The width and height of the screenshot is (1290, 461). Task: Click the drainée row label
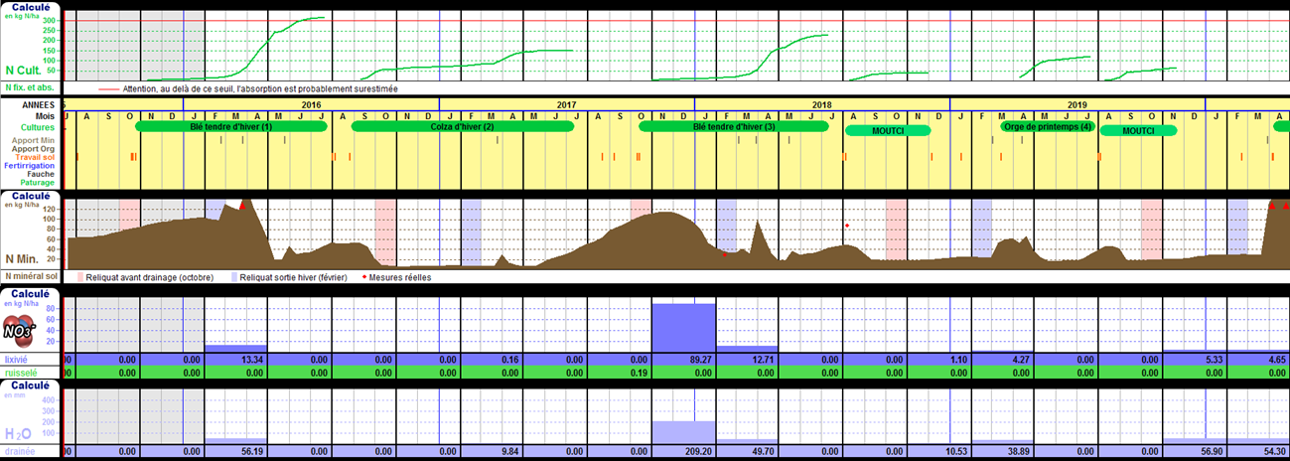pyautogui.click(x=20, y=452)
